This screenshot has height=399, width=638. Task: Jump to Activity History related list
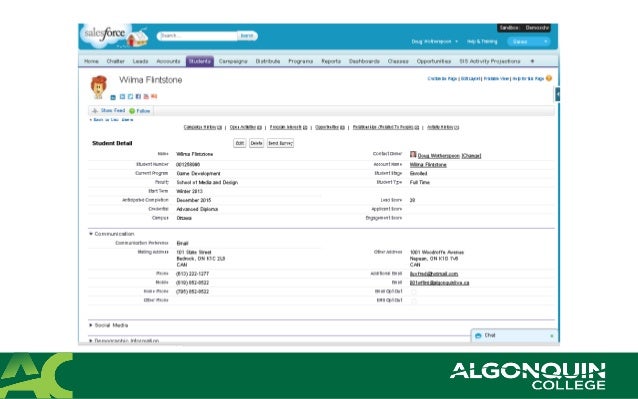443,127
